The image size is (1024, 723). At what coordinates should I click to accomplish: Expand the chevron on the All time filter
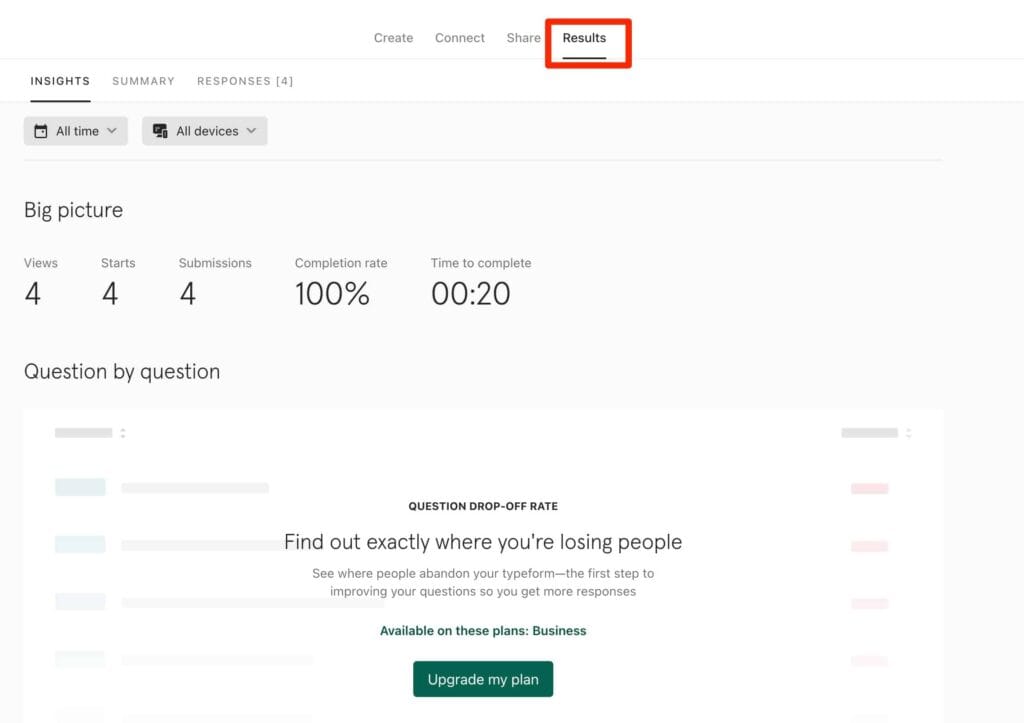coord(111,130)
